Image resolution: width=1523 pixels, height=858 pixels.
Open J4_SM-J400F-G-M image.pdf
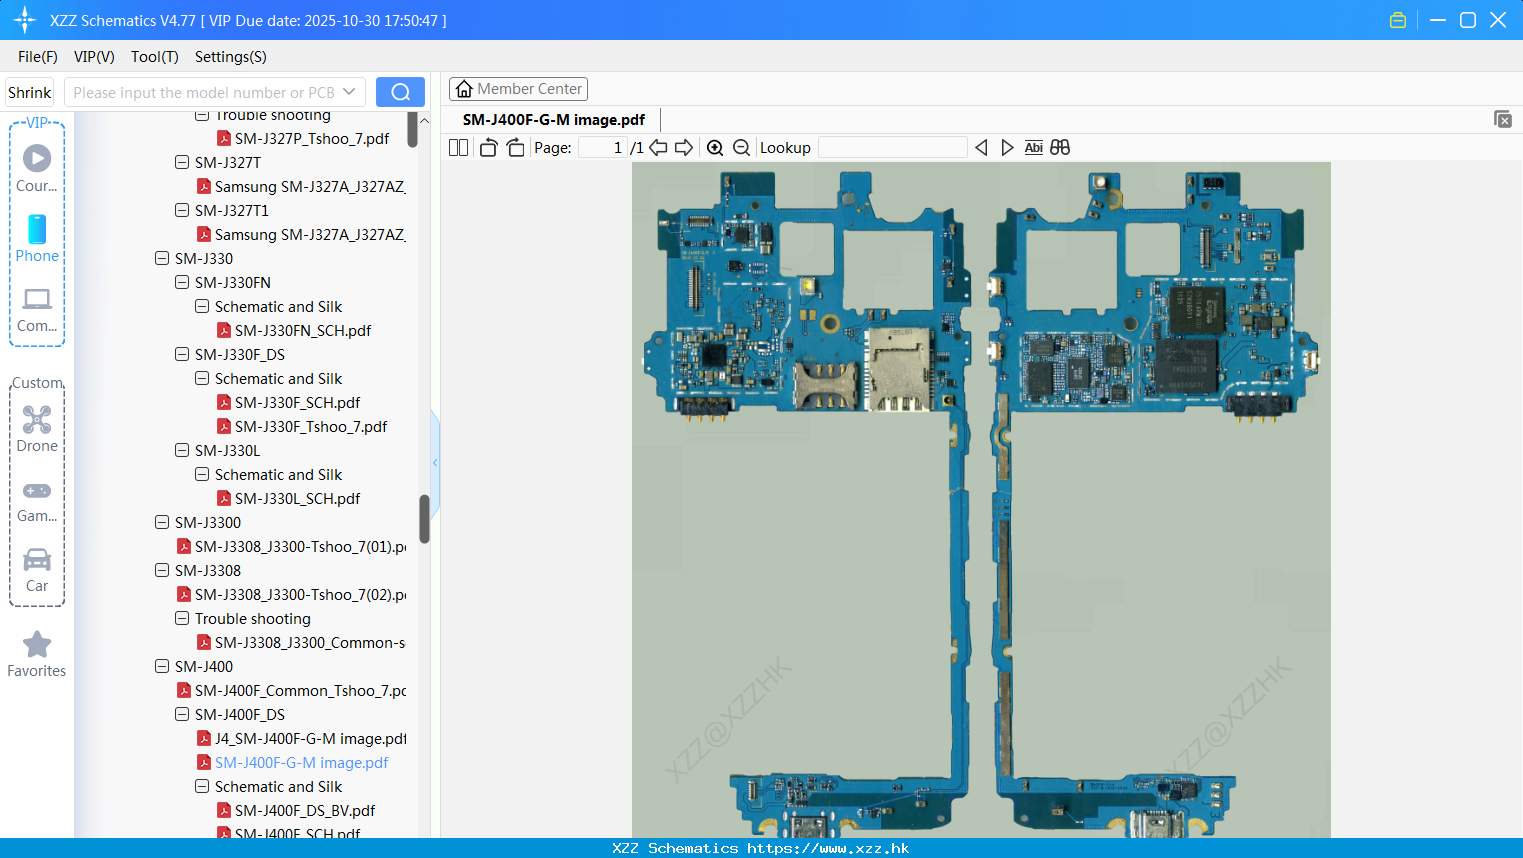(x=310, y=738)
